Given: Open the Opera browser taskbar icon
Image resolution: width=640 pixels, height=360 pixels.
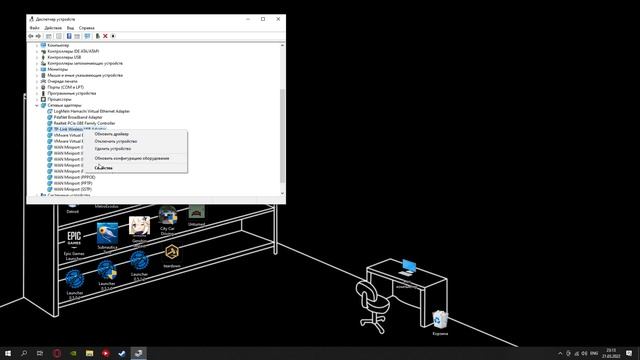Looking at the screenshot, I should 57,353.
